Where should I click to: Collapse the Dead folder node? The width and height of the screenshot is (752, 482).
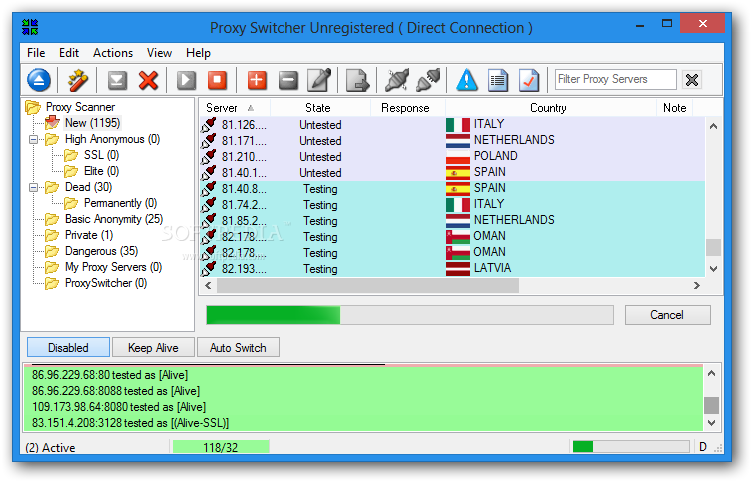pyautogui.click(x=34, y=188)
